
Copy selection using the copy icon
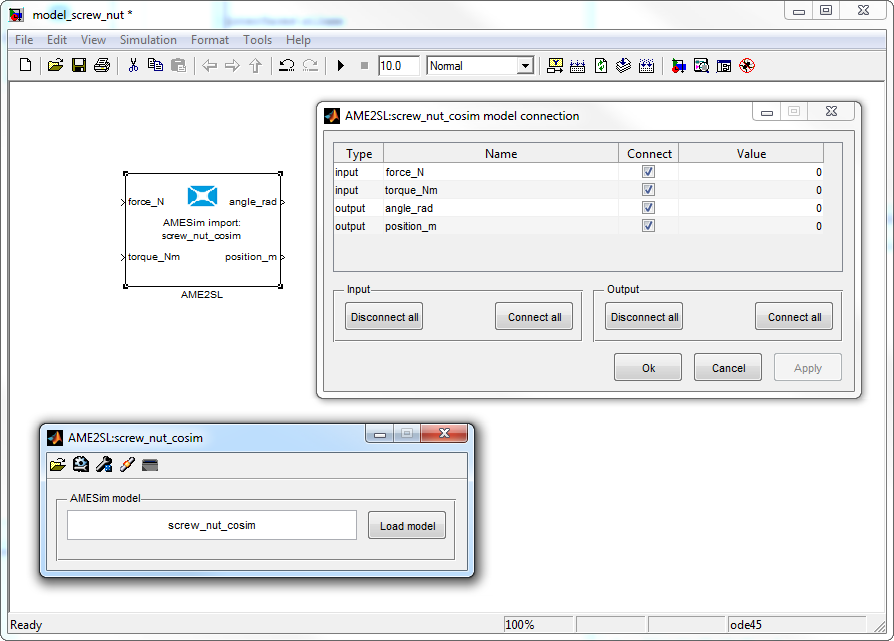tap(155, 65)
